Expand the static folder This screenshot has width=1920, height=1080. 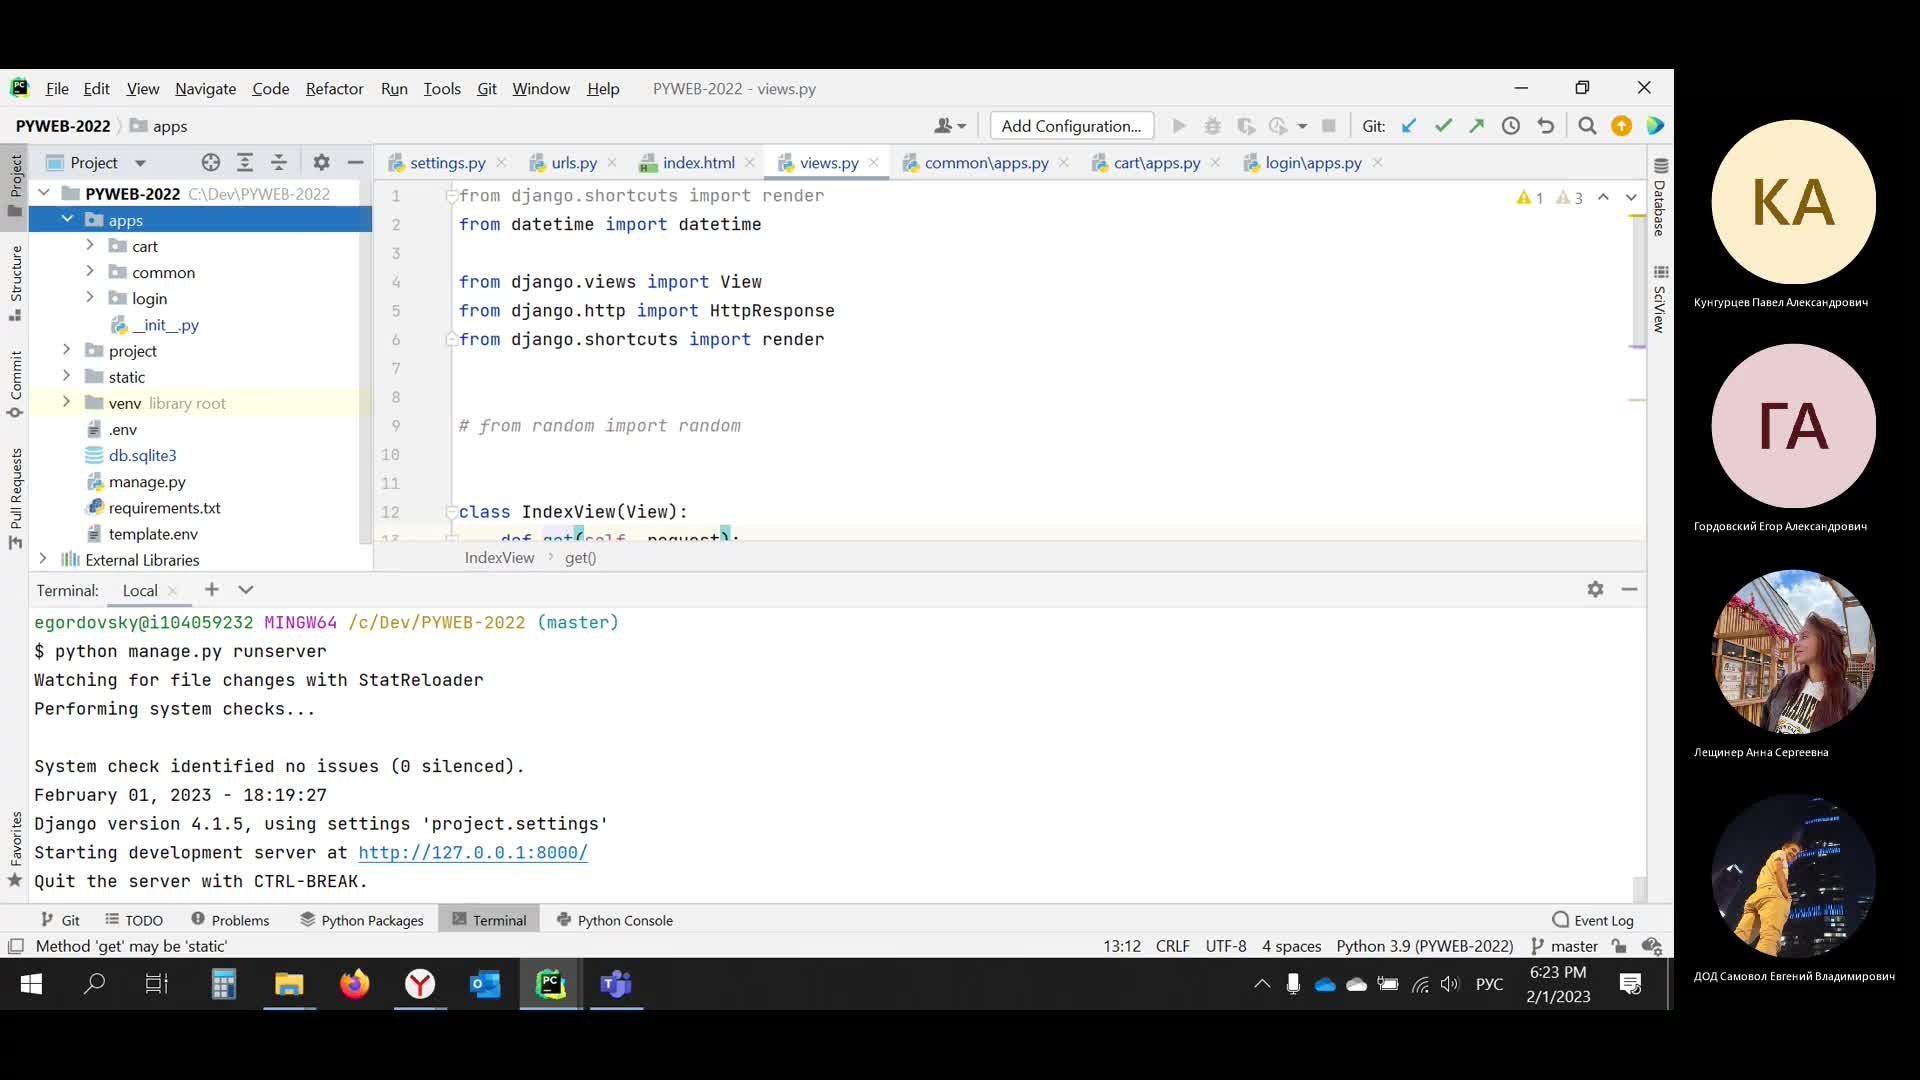pyautogui.click(x=67, y=376)
